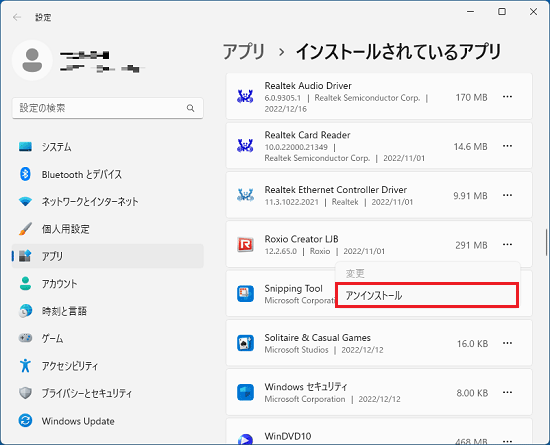Click the user profile avatar
The height and width of the screenshot is (445, 550).
pos(32,61)
